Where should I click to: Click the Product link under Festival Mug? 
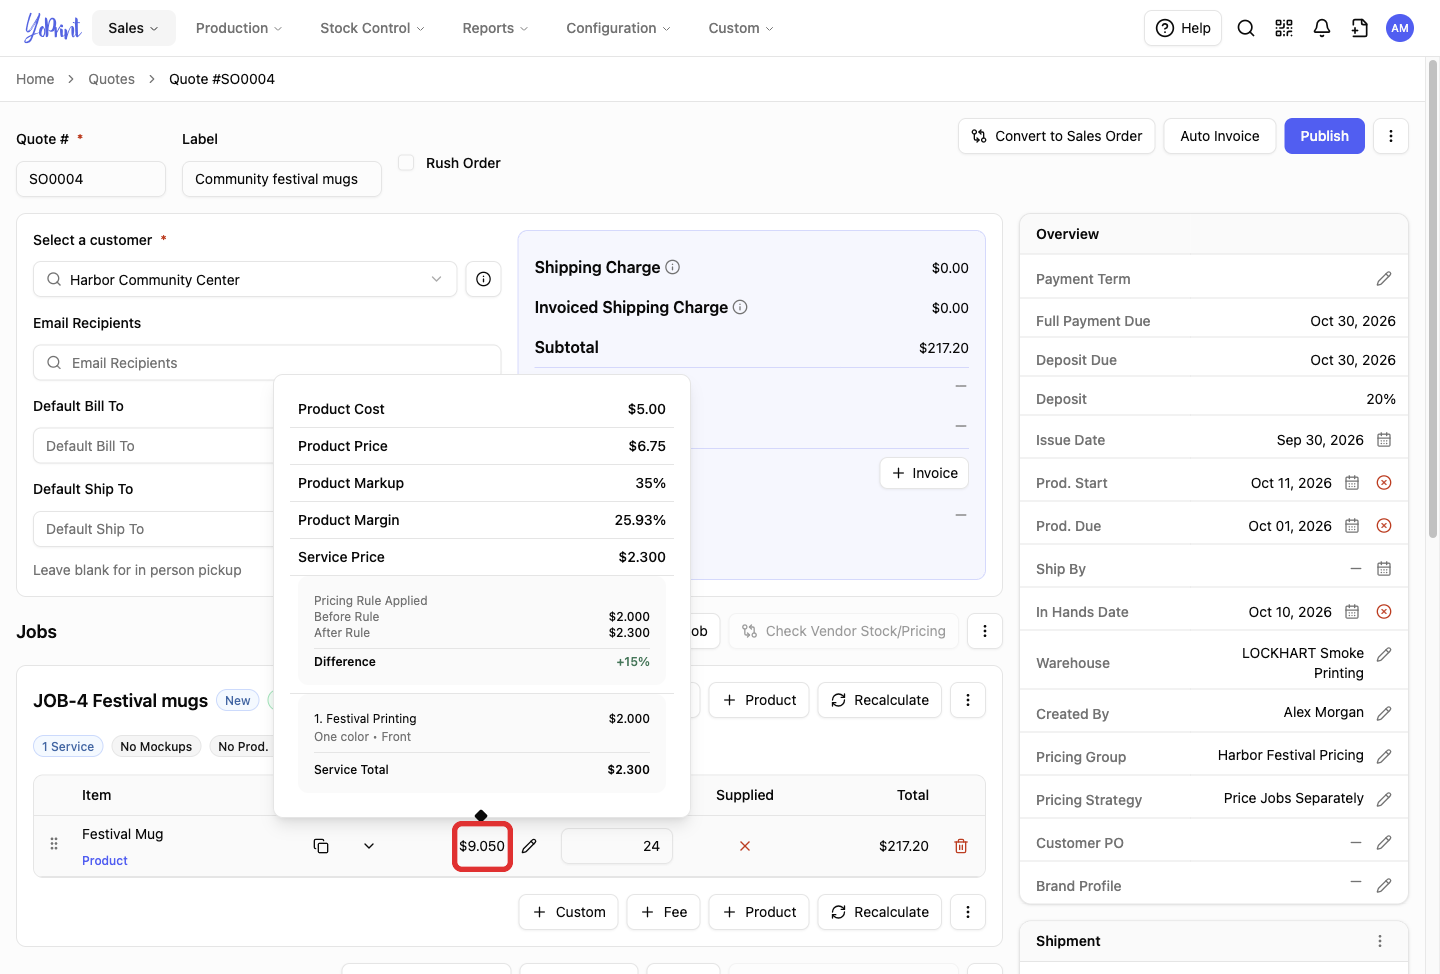[x=105, y=861]
